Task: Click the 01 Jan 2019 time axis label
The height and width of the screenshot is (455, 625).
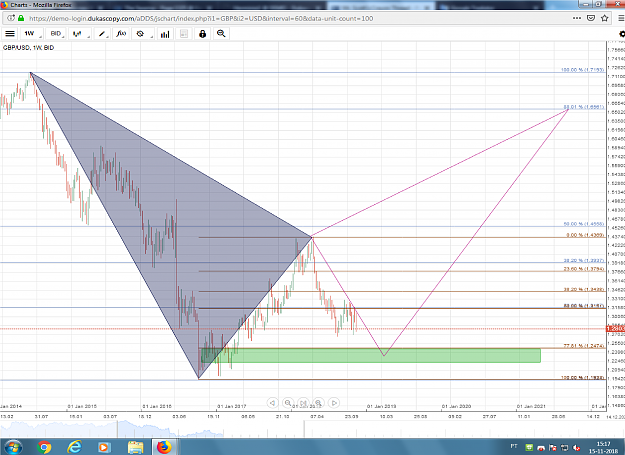Action: click(x=381, y=406)
